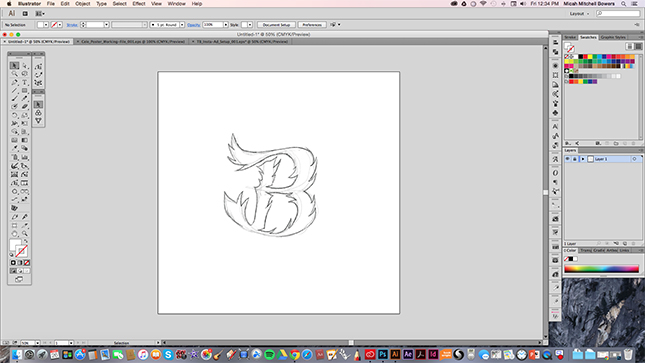Open the Layout workspace switcher
Image resolution: width=645 pixels, height=363 pixels.
[x=580, y=14]
